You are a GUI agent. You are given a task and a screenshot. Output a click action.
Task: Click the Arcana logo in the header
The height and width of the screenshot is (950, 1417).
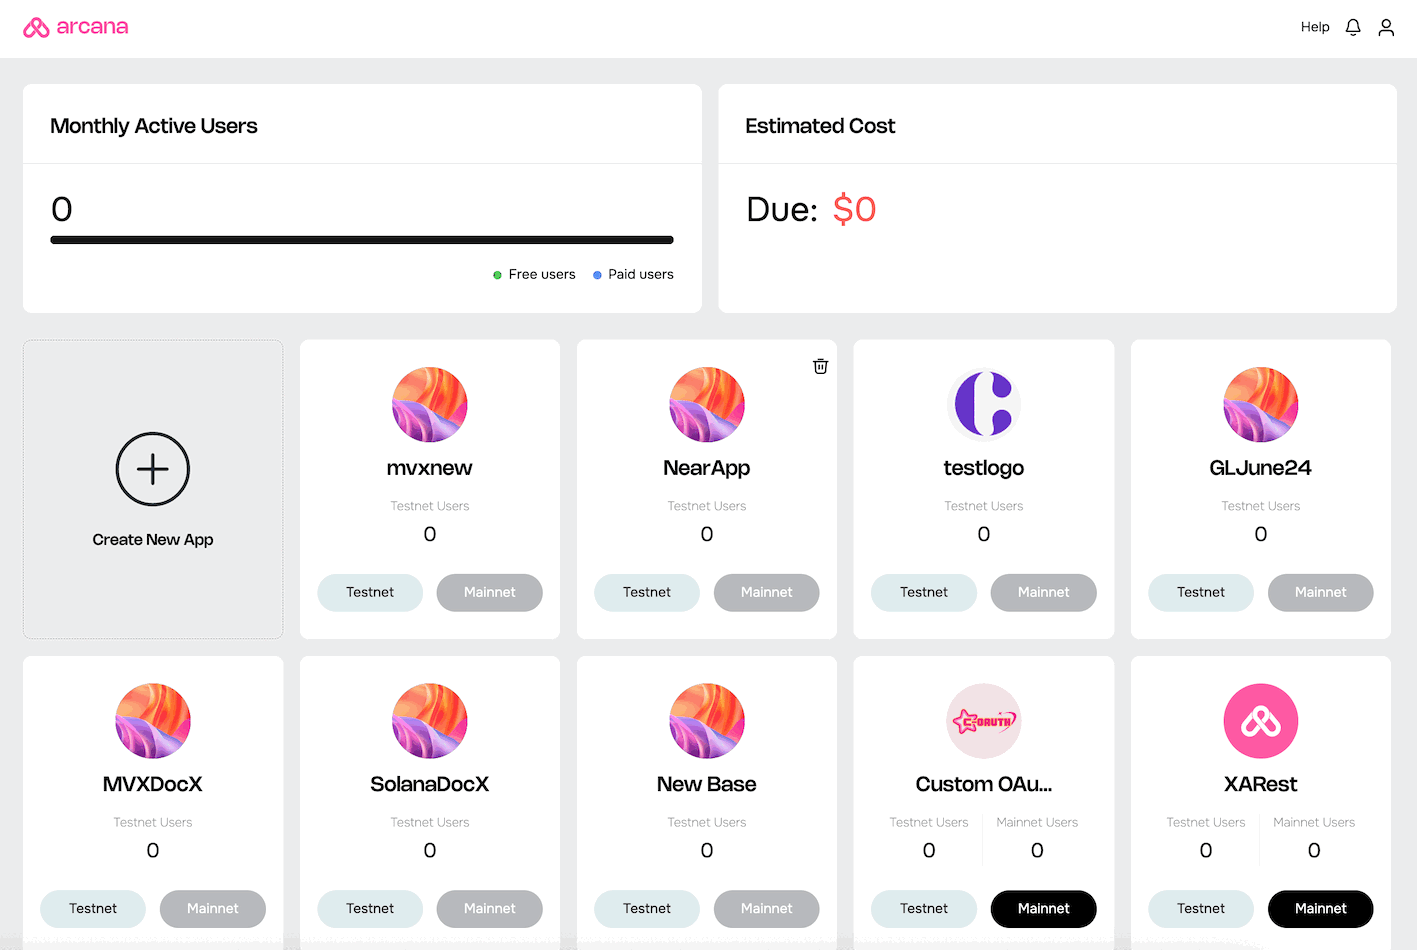point(76,27)
